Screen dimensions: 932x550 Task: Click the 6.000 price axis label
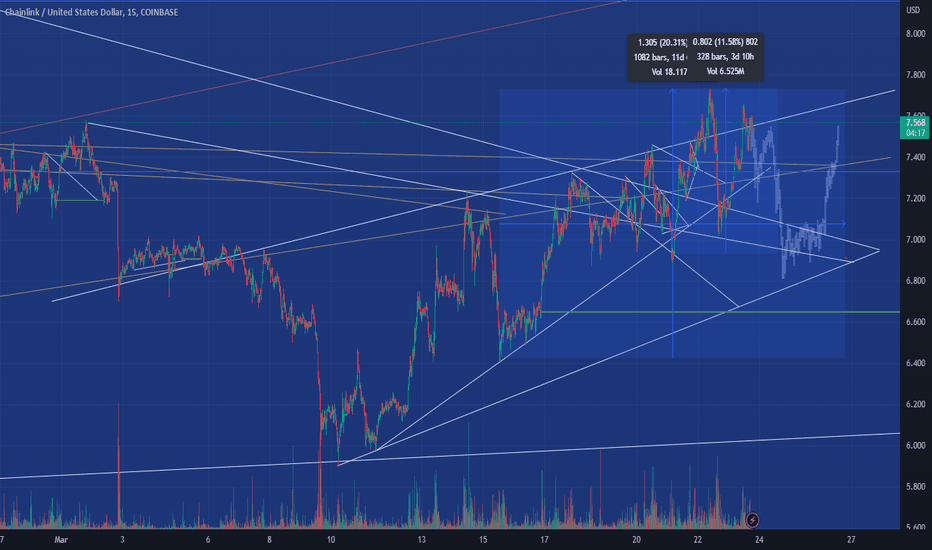915,445
